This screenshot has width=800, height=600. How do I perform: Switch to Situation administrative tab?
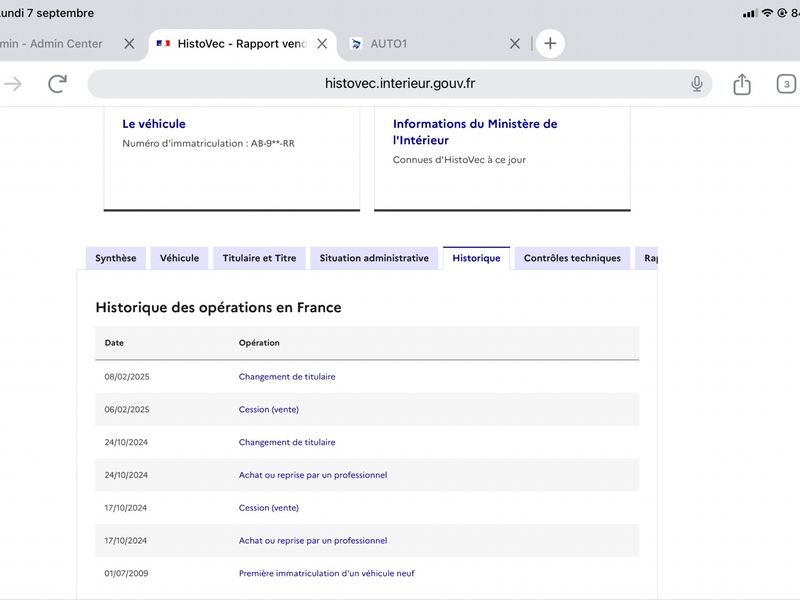tap(374, 258)
